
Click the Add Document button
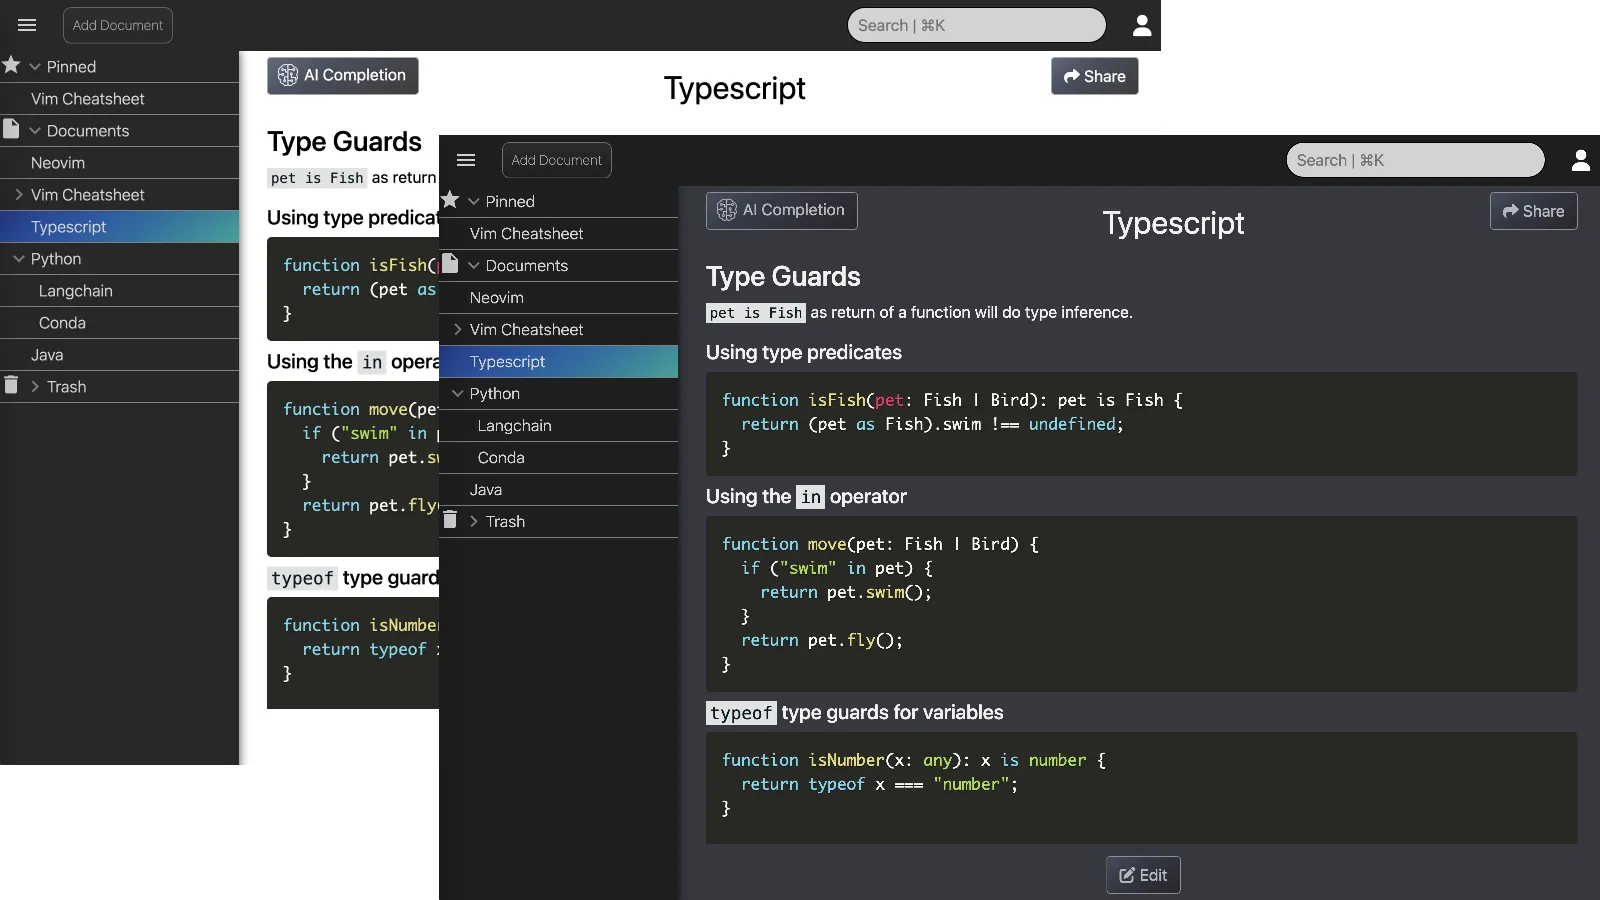(556, 160)
